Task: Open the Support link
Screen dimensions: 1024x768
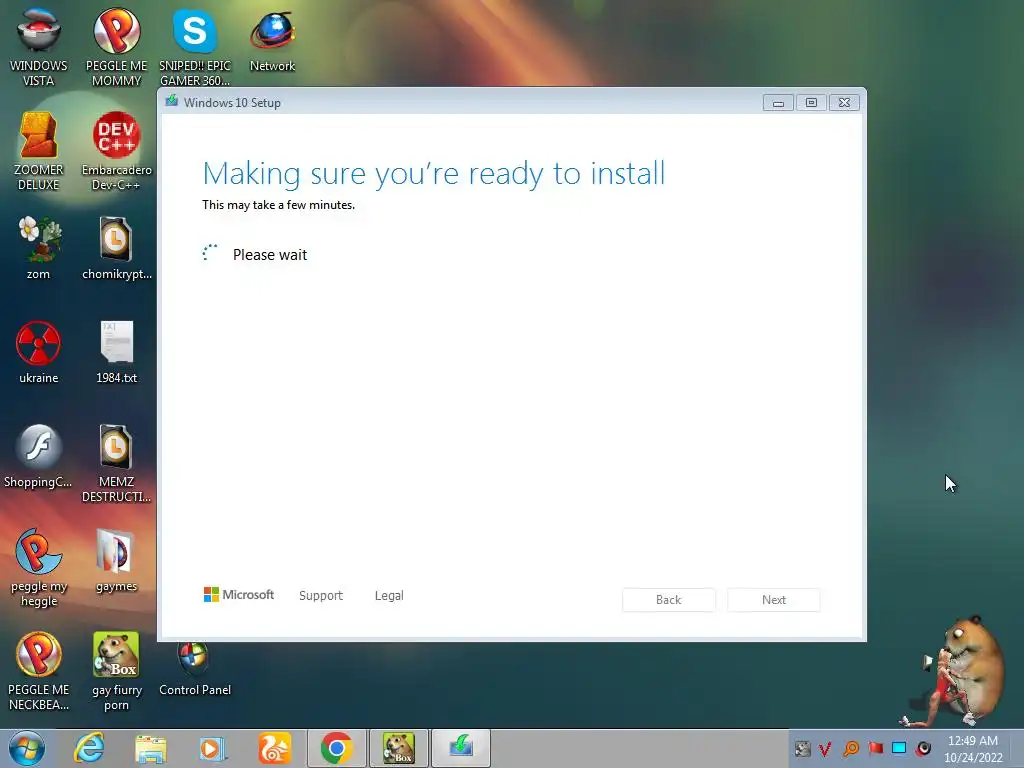Action: 321,596
